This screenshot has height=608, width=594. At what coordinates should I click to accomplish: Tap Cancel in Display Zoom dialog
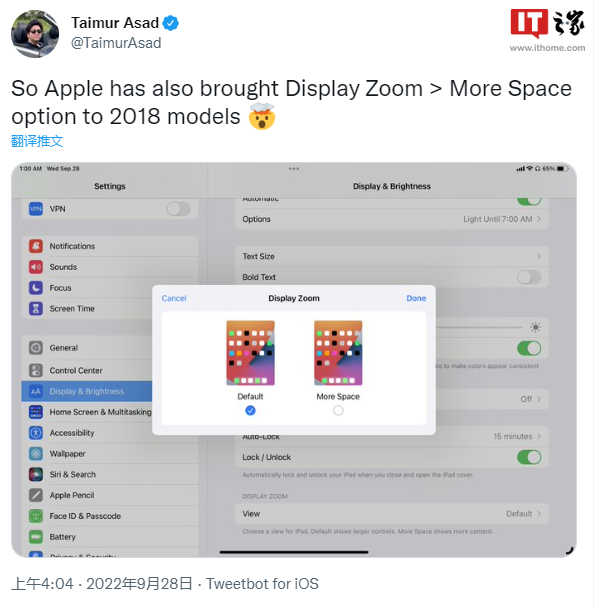point(174,298)
